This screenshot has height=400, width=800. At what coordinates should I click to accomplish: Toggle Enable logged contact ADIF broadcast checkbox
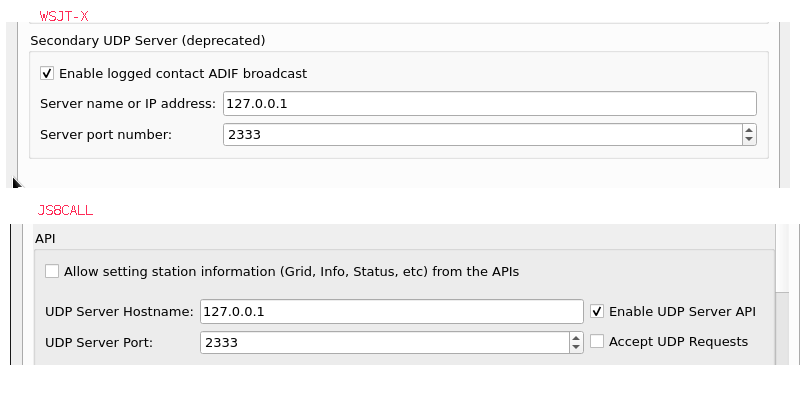point(47,73)
